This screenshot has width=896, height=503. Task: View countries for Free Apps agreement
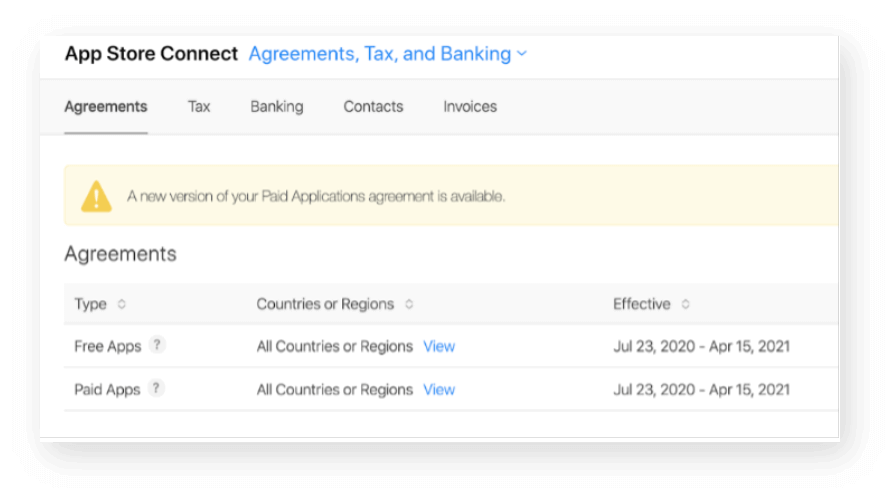439,346
